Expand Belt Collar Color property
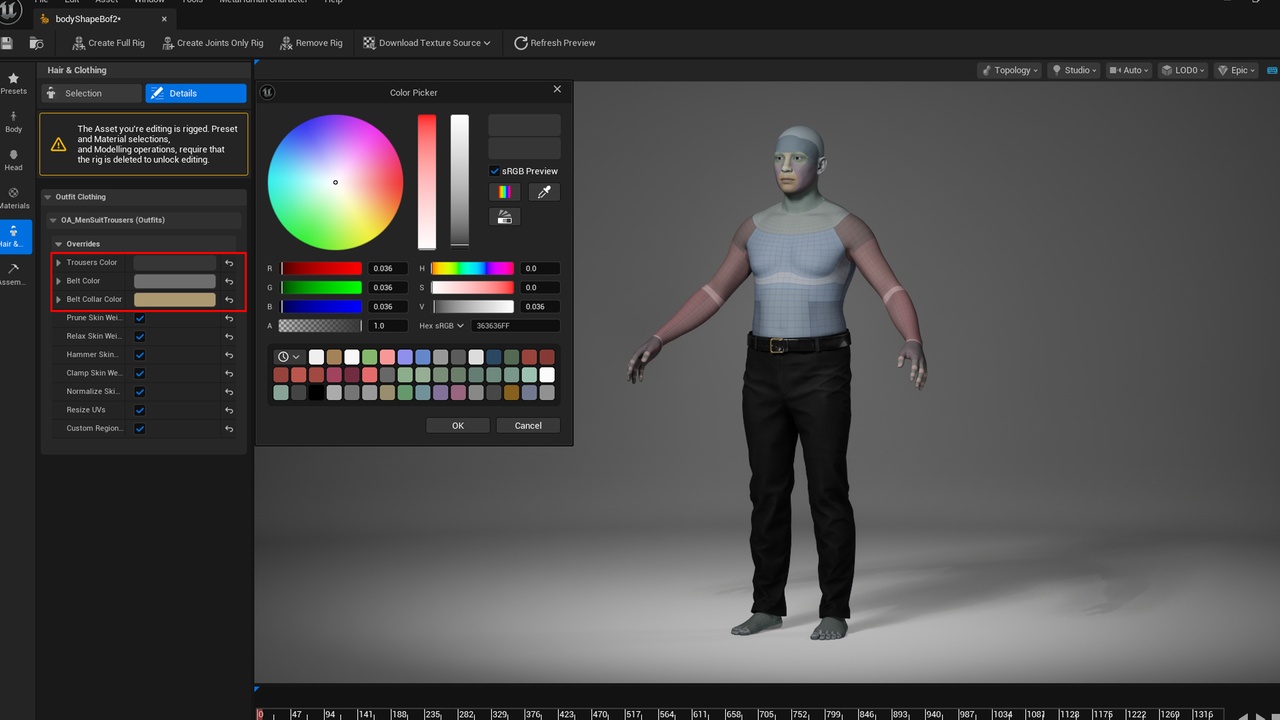1280x720 pixels. pos(59,299)
